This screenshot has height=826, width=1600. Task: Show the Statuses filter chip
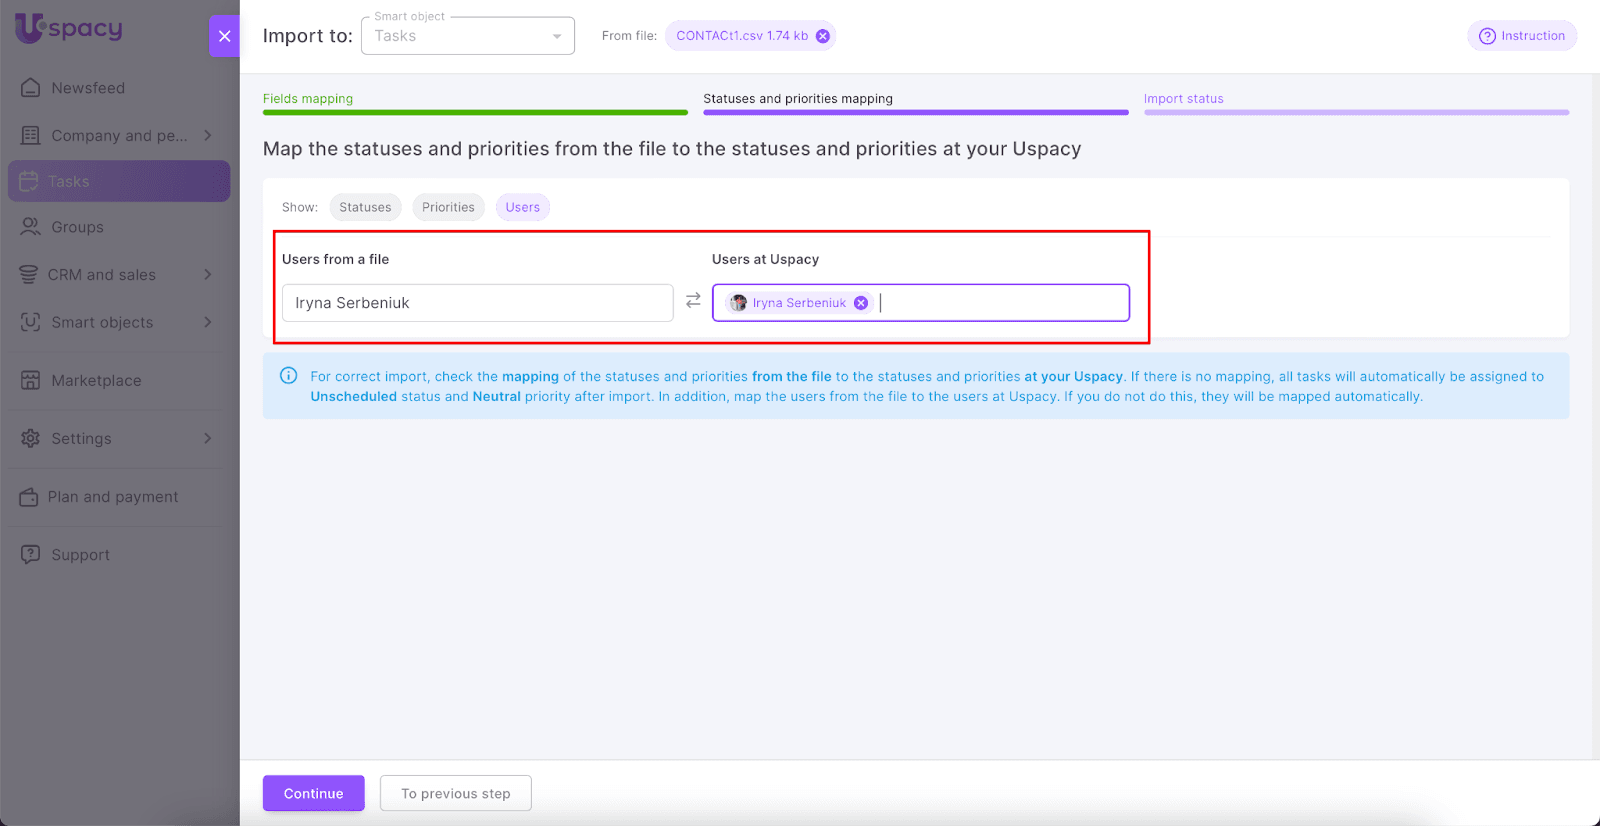tap(365, 207)
